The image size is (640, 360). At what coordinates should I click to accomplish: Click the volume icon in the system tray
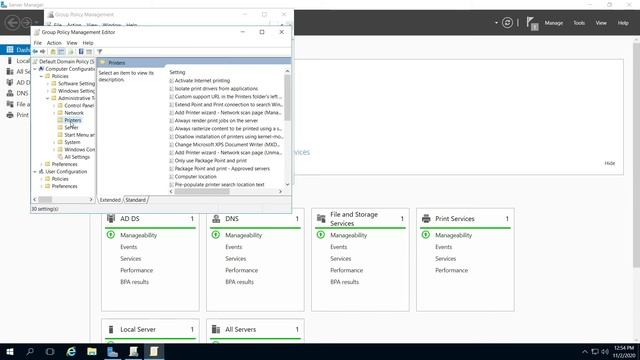tap(605, 351)
